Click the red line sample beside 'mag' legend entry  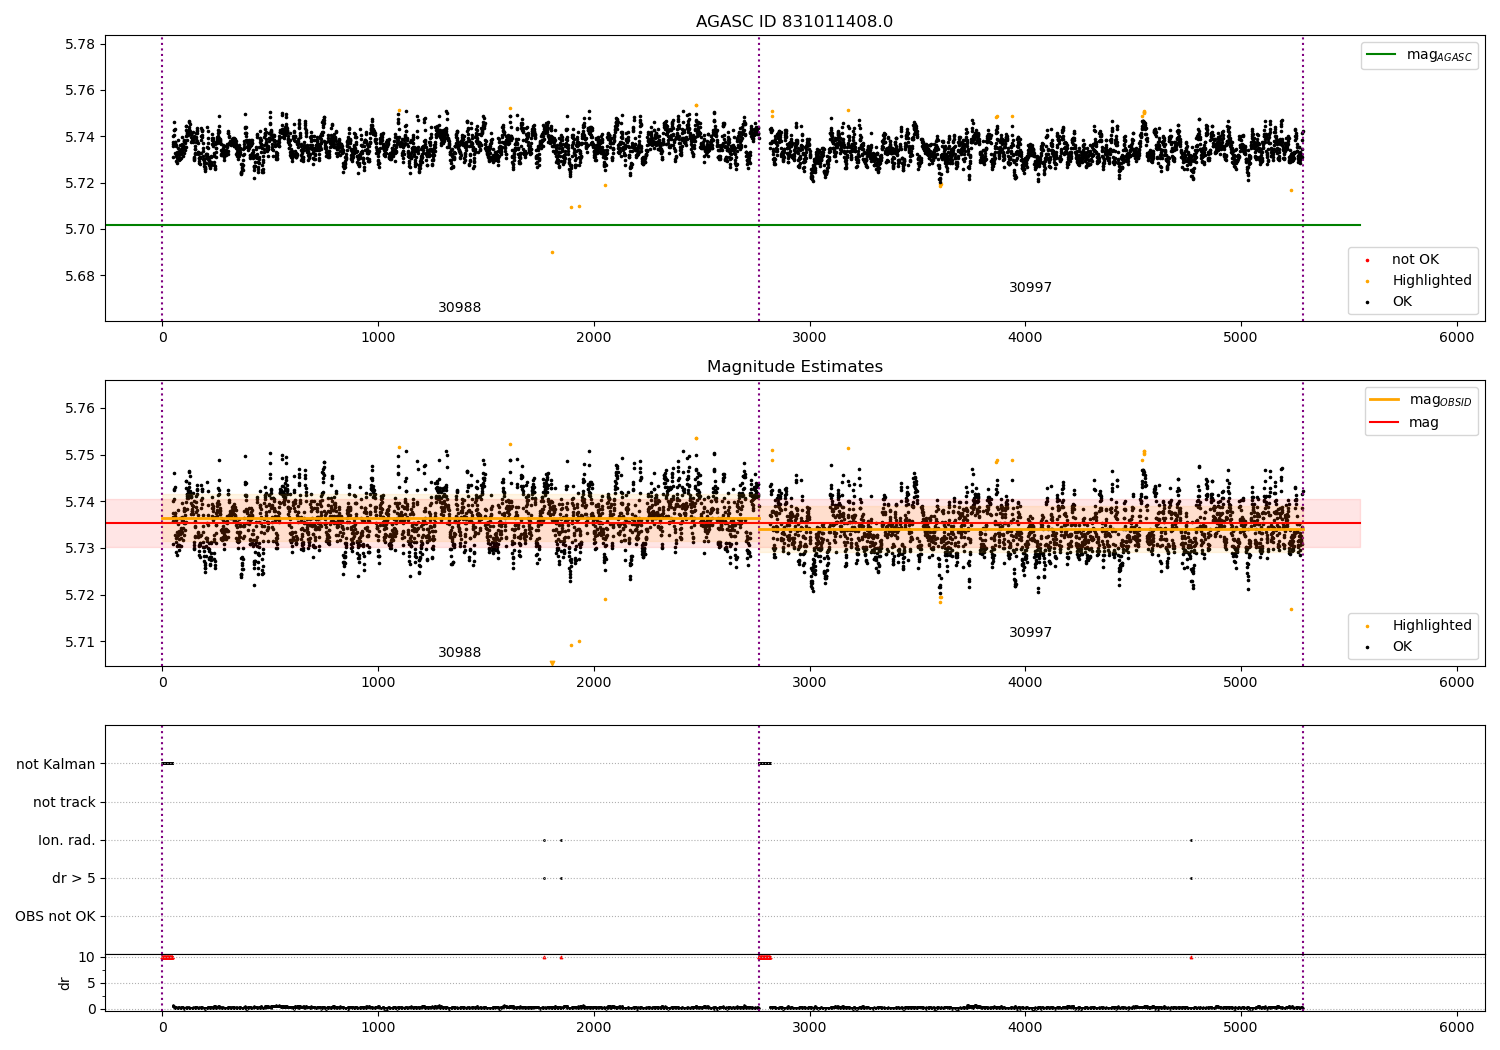[x=1385, y=423]
